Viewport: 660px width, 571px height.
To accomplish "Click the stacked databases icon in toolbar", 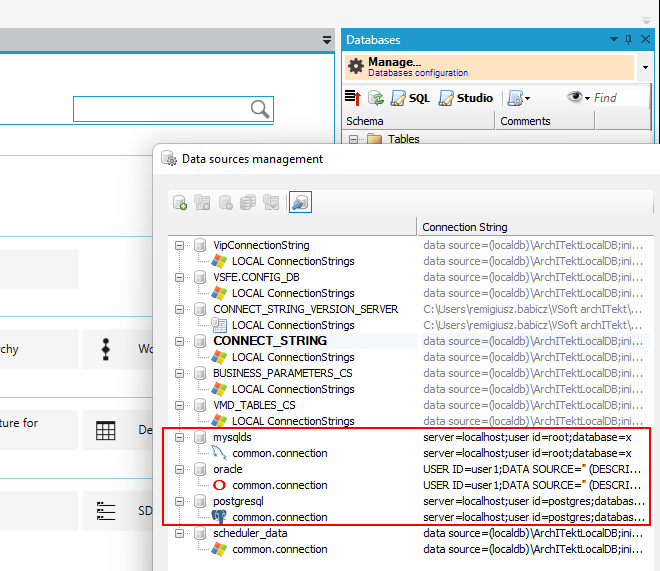I will (248, 202).
